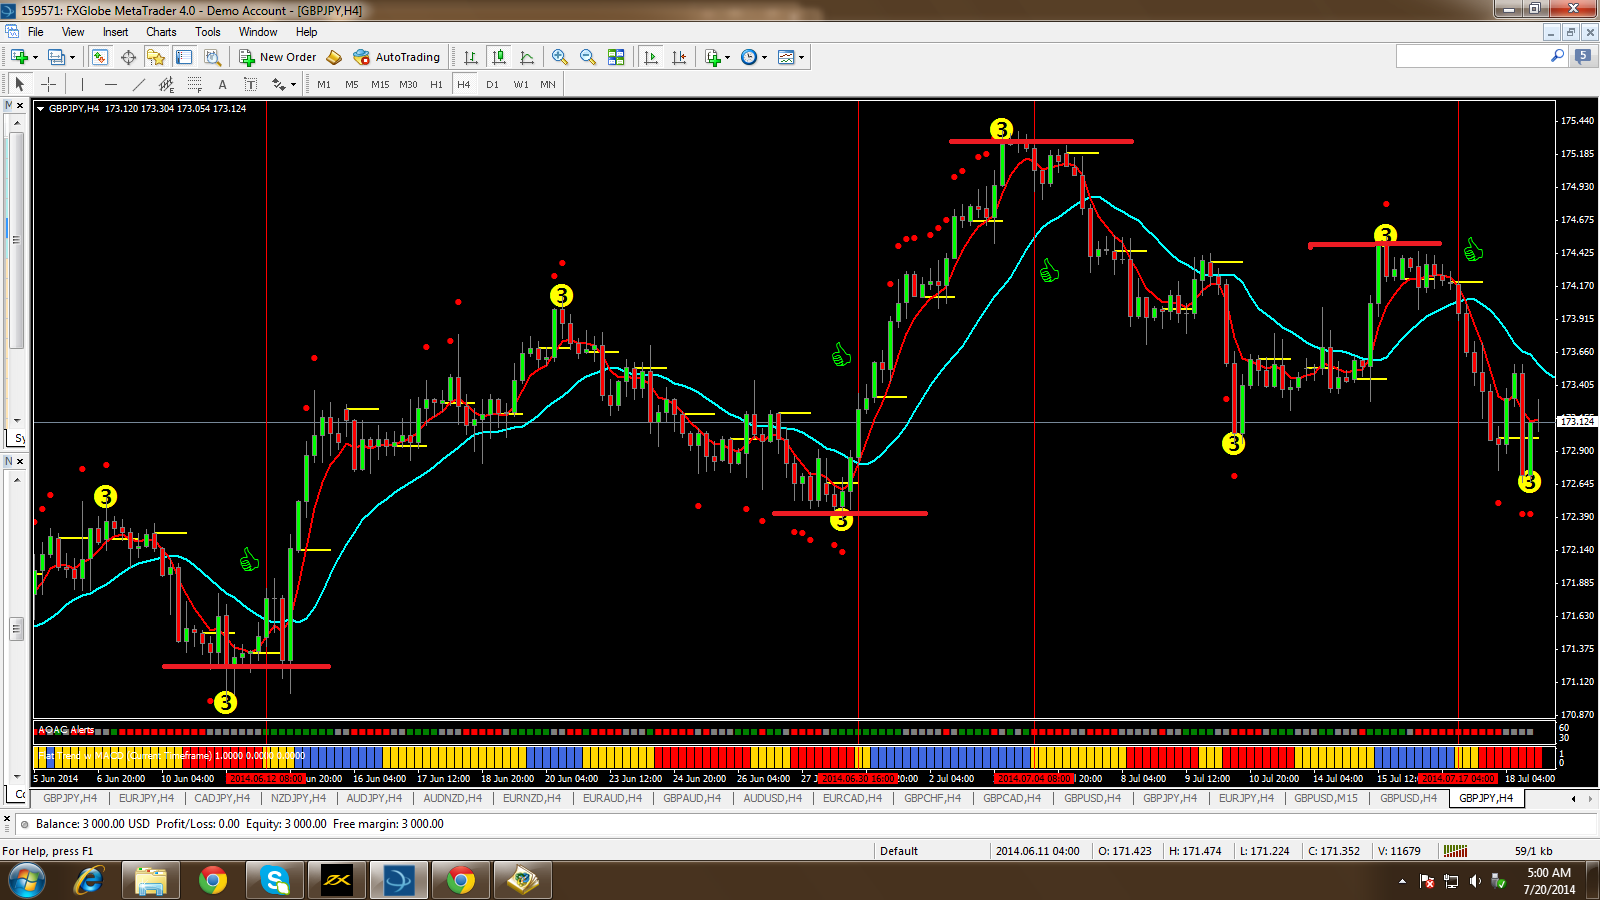Open the Indicators list icon
The image size is (1600, 900).
pos(712,57)
